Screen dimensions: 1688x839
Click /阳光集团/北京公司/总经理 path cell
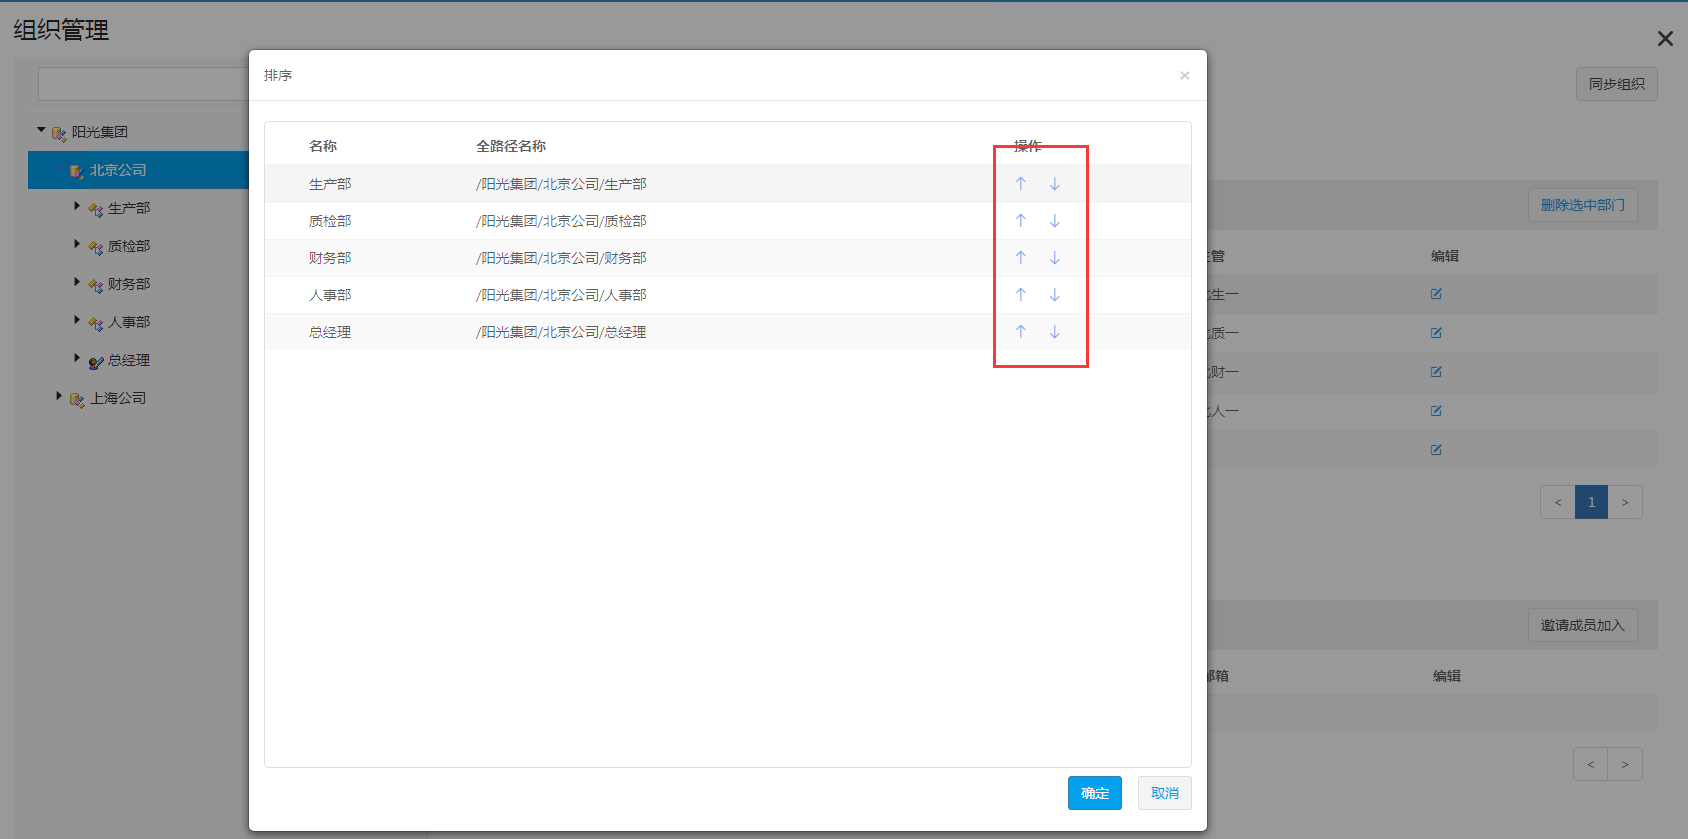561,332
